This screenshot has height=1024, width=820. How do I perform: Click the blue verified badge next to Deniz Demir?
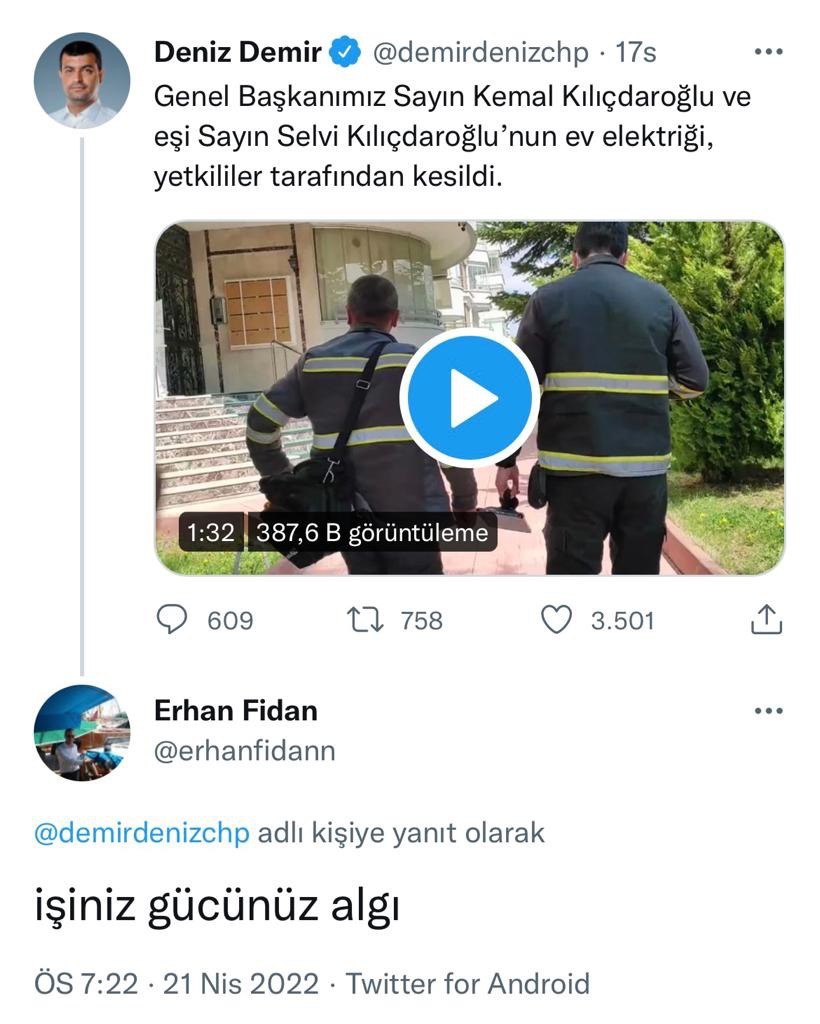click(345, 52)
